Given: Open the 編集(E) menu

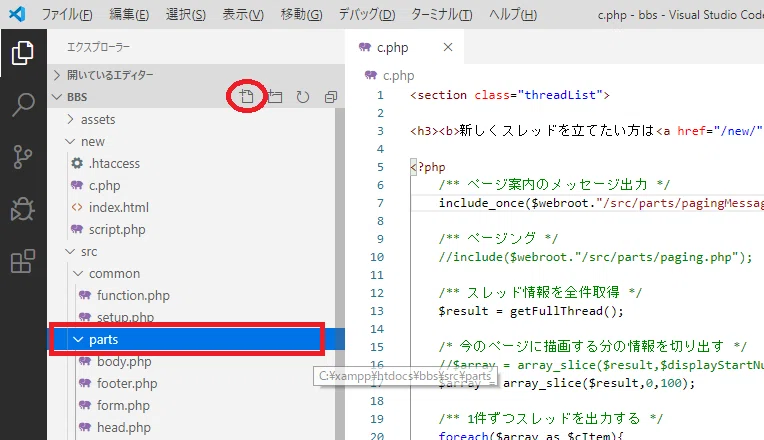Looking at the screenshot, I should click(129, 14).
